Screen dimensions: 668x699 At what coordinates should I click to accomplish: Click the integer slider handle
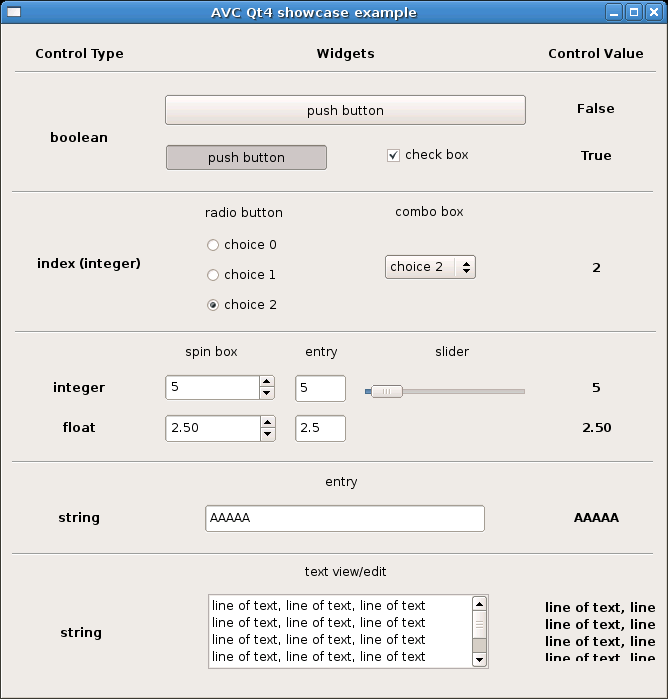(387, 391)
